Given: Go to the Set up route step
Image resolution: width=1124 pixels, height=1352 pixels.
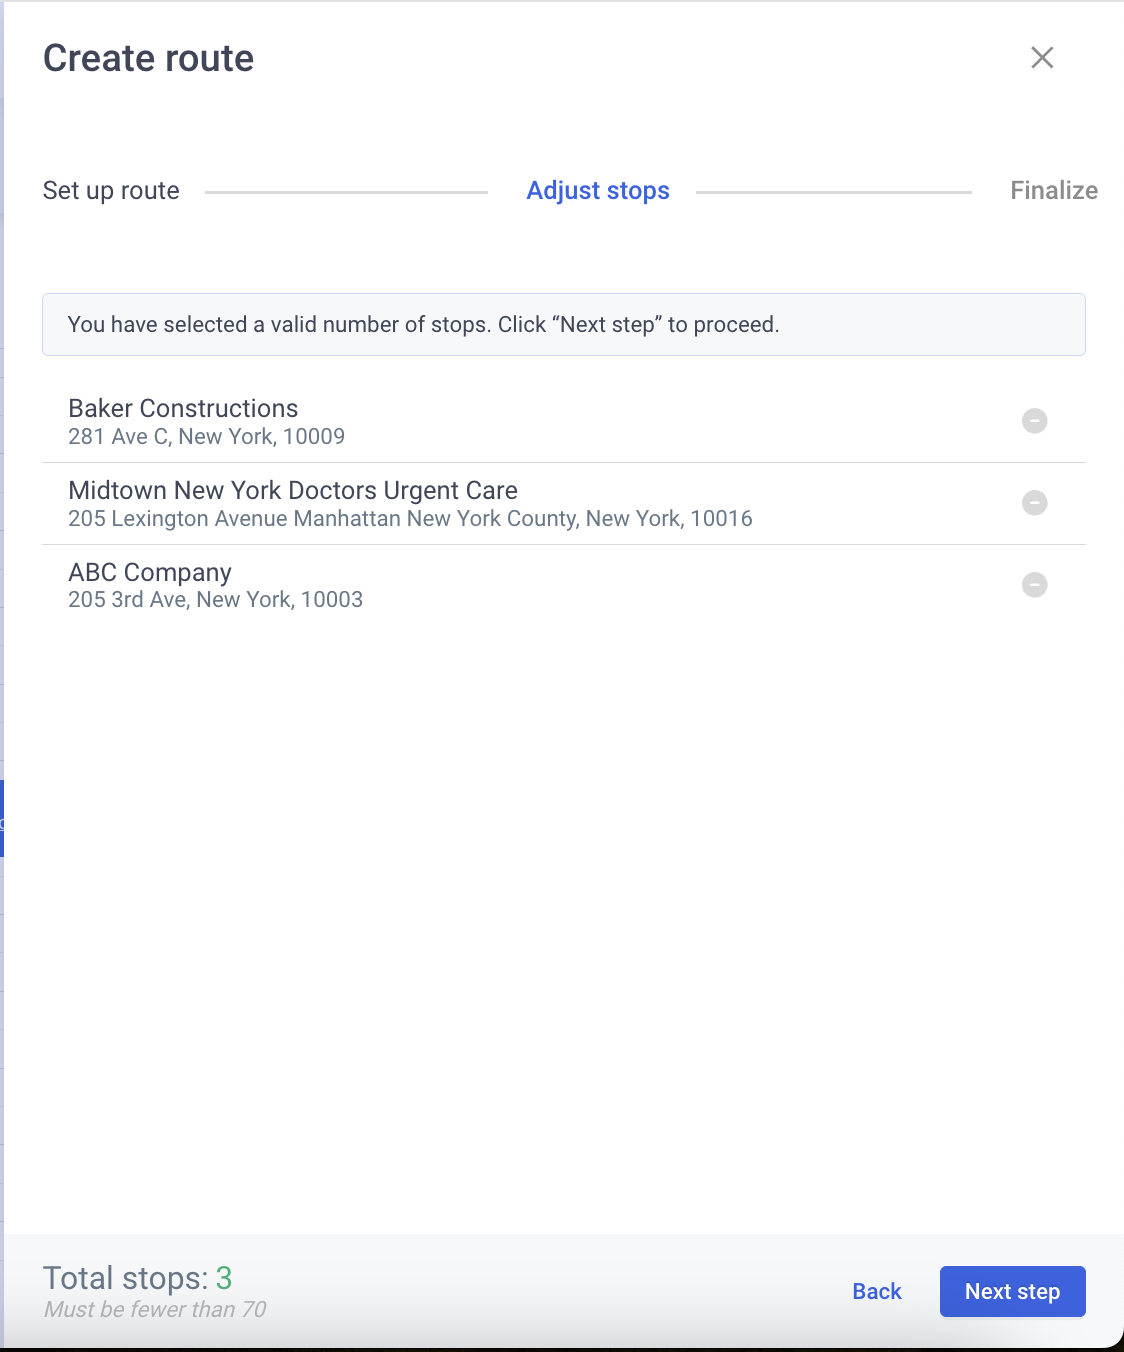Looking at the screenshot, I should tap(111, 190).
